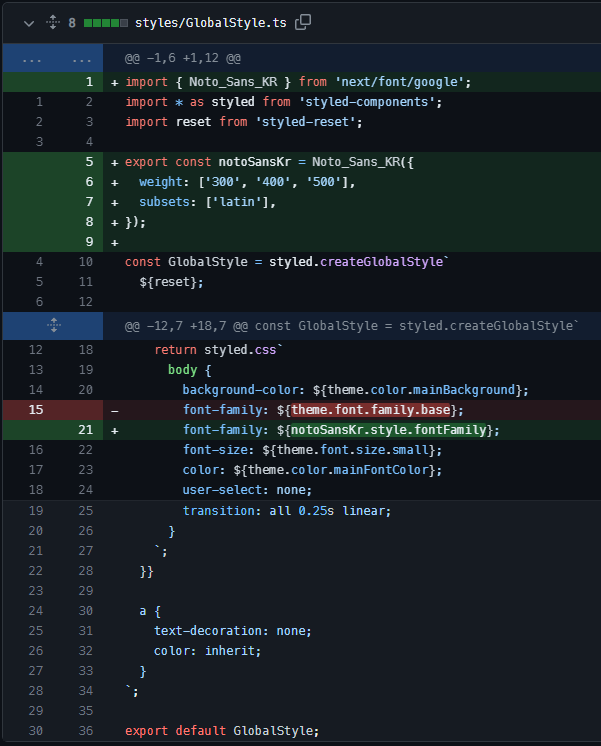Select new line number 36
Image resolution: width=601 pixels, height=746 pixels.
(x=86, y=730)
